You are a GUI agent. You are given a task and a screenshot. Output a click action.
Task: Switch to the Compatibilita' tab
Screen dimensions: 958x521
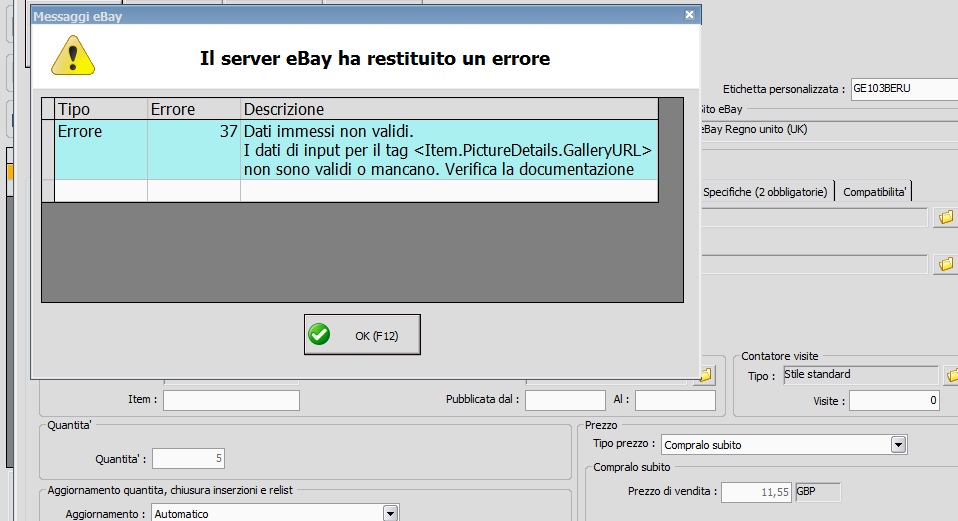coord(874,192)
